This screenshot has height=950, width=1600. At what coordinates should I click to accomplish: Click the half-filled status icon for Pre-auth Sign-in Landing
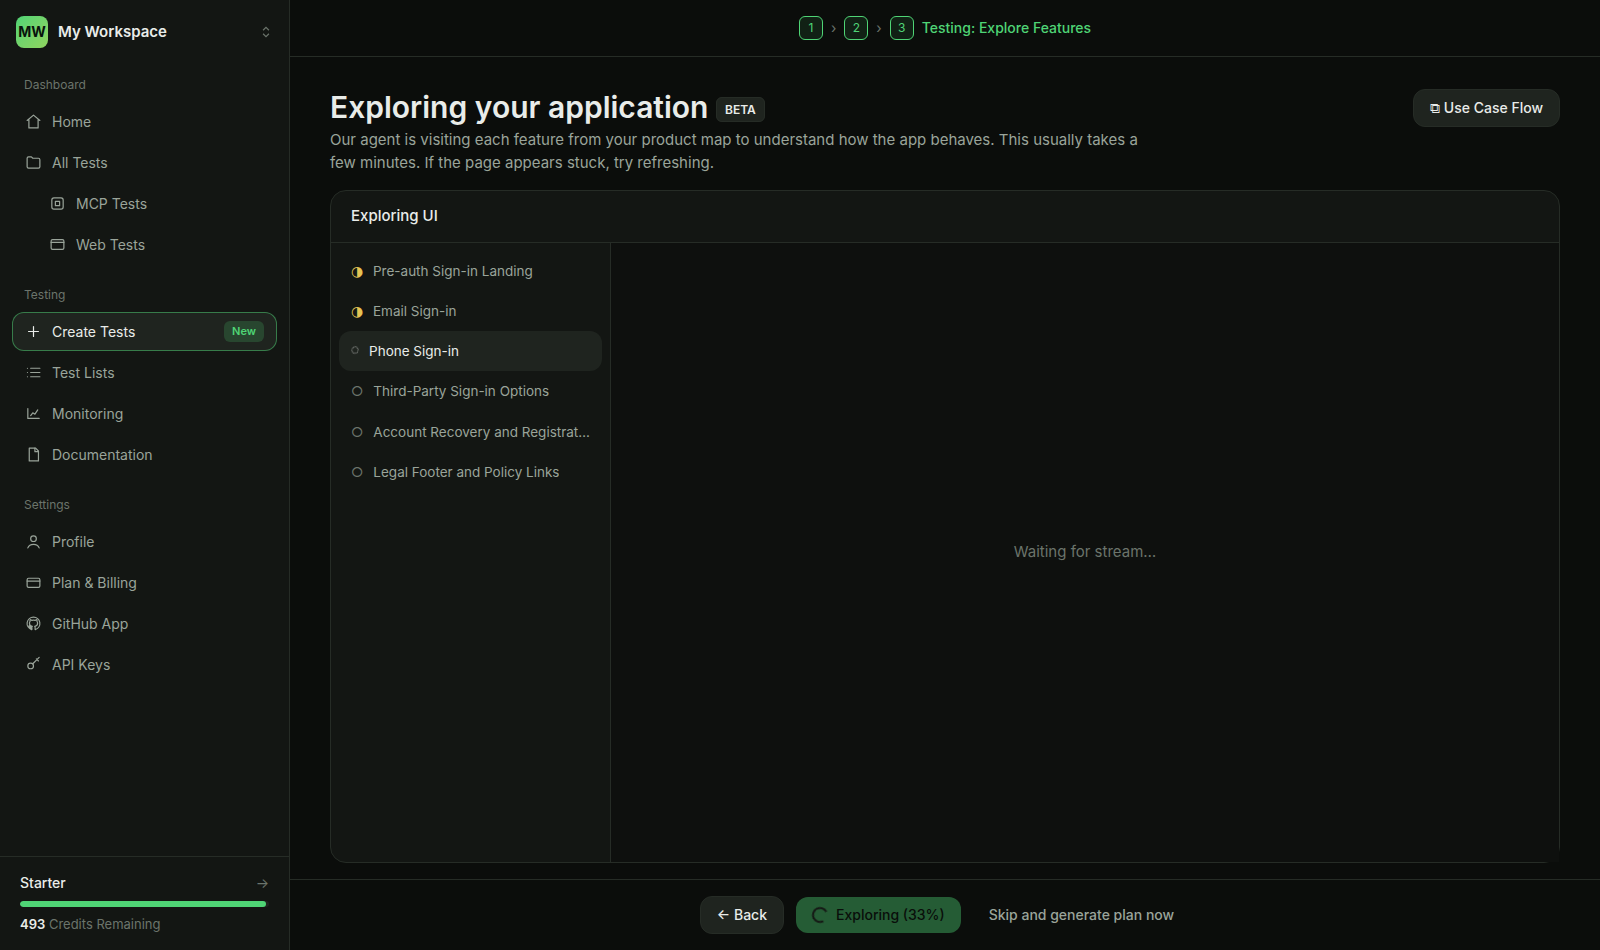coord(357,272)
